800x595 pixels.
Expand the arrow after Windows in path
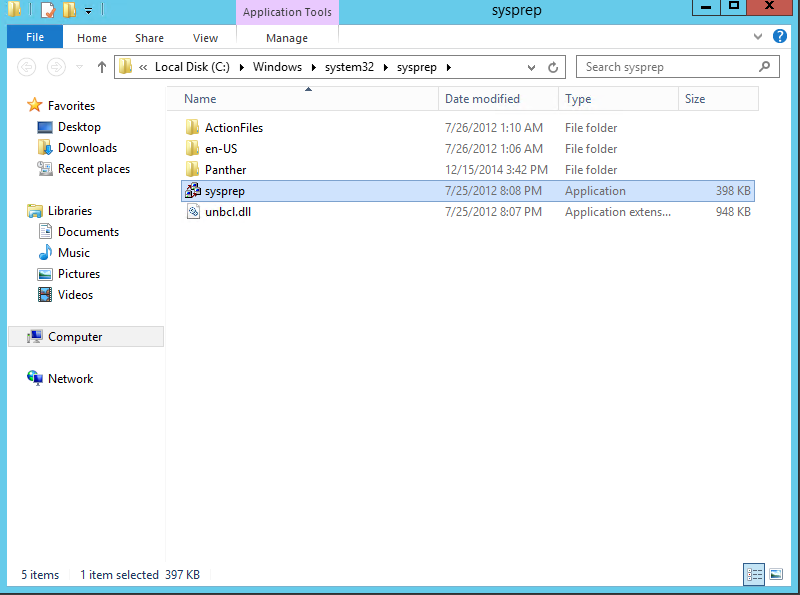click(313, 67)
